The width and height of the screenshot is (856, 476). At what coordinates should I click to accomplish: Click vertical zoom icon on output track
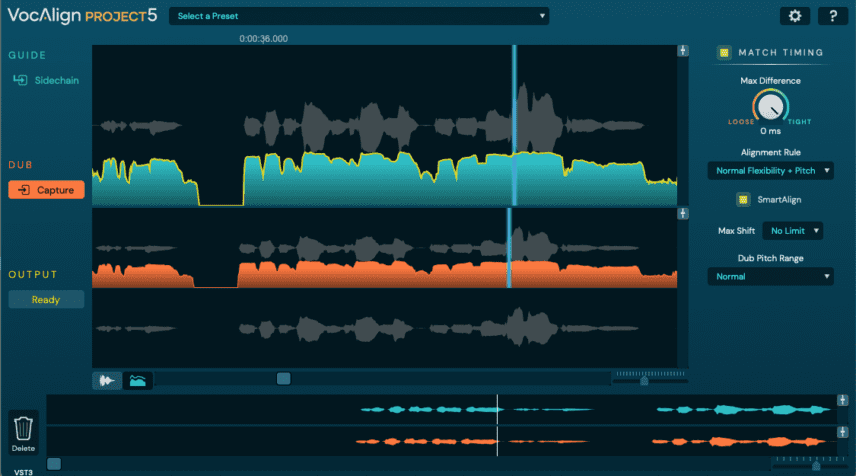click(683, 213)
